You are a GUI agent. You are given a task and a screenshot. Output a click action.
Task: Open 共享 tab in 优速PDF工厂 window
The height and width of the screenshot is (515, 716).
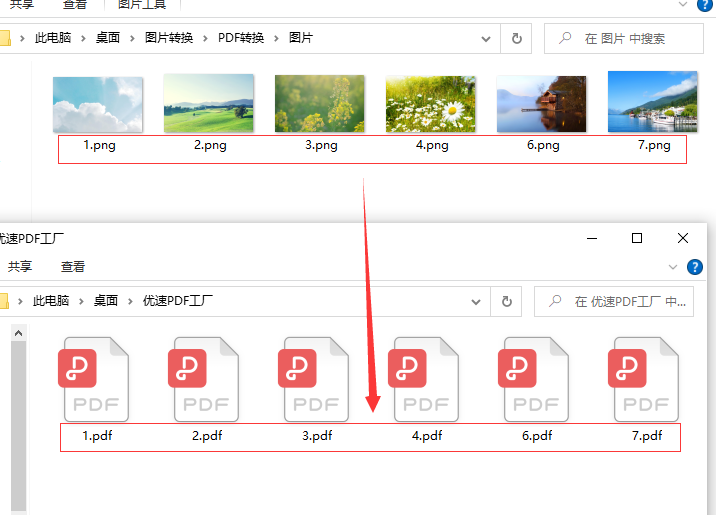pos(20,267)
